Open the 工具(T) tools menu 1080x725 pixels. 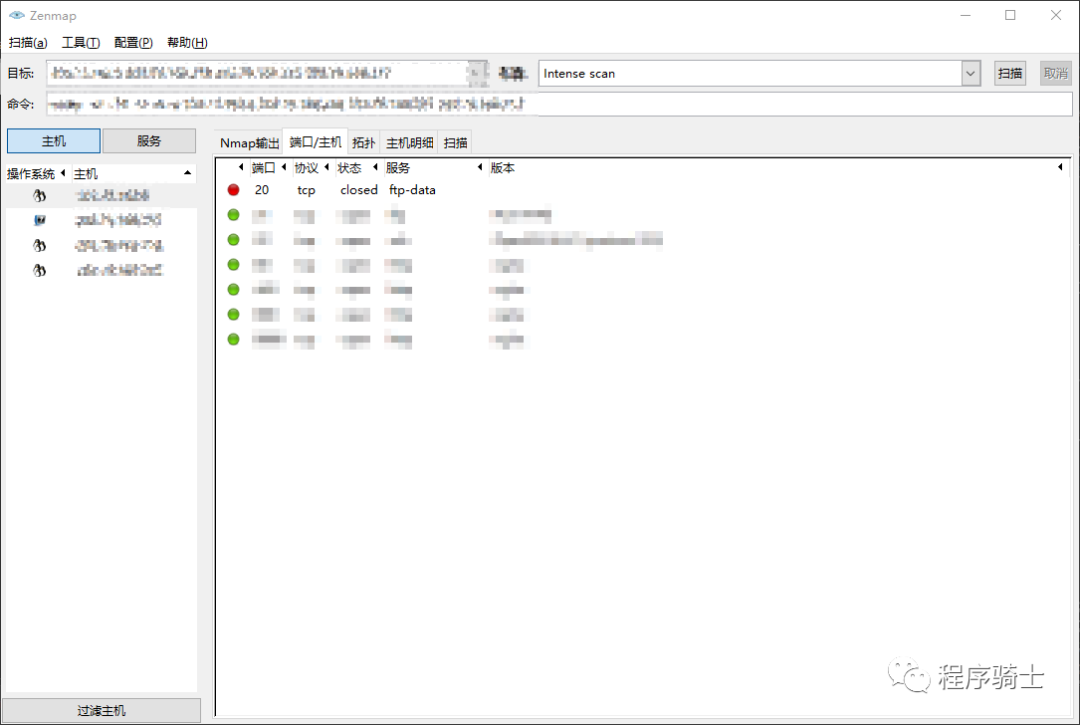point(81,43)
